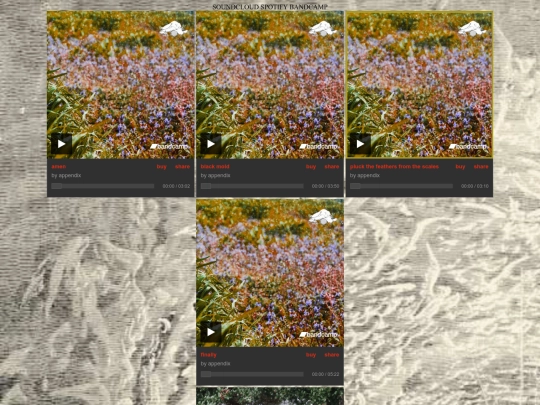Image resolution: width=540 pixels, height=405 pixels.
Task: Click share on the finally player
Action: 332,355
